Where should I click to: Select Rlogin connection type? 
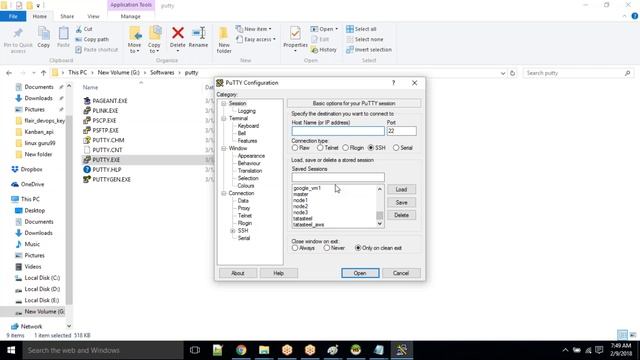tap(345, 148)
